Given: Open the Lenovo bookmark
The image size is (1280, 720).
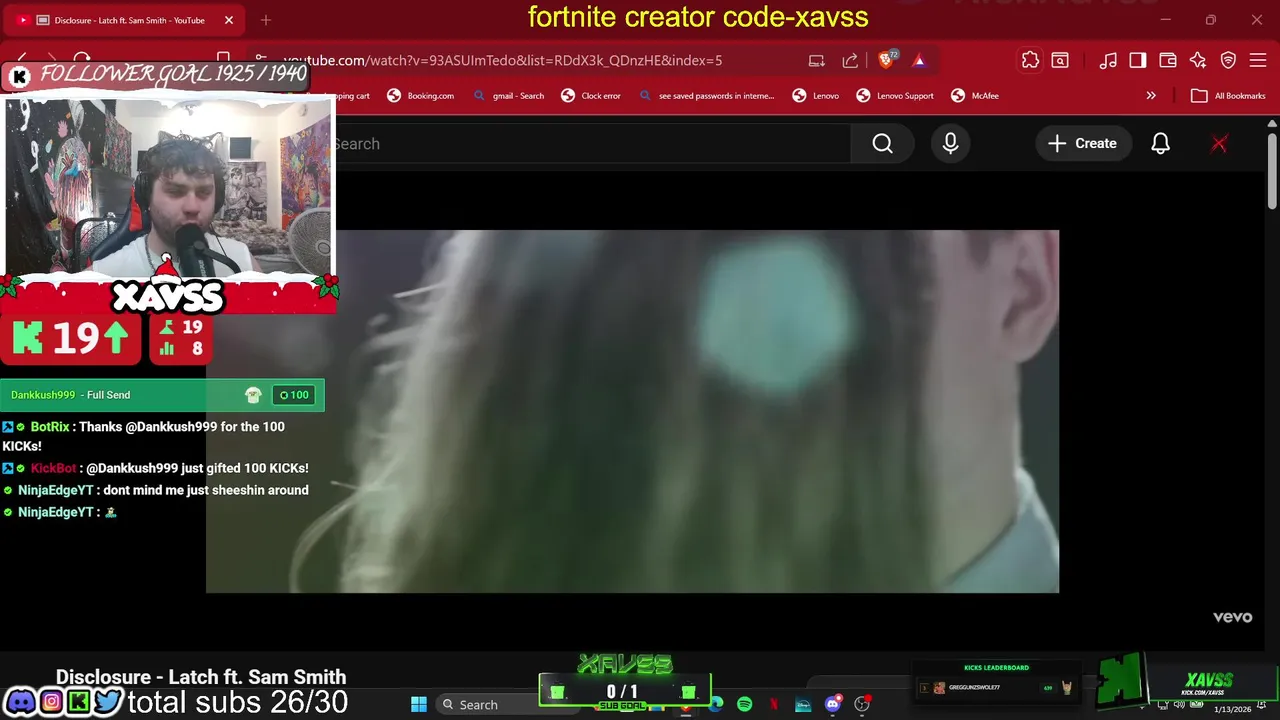Looking at the screenshot, I should (816, 96).
